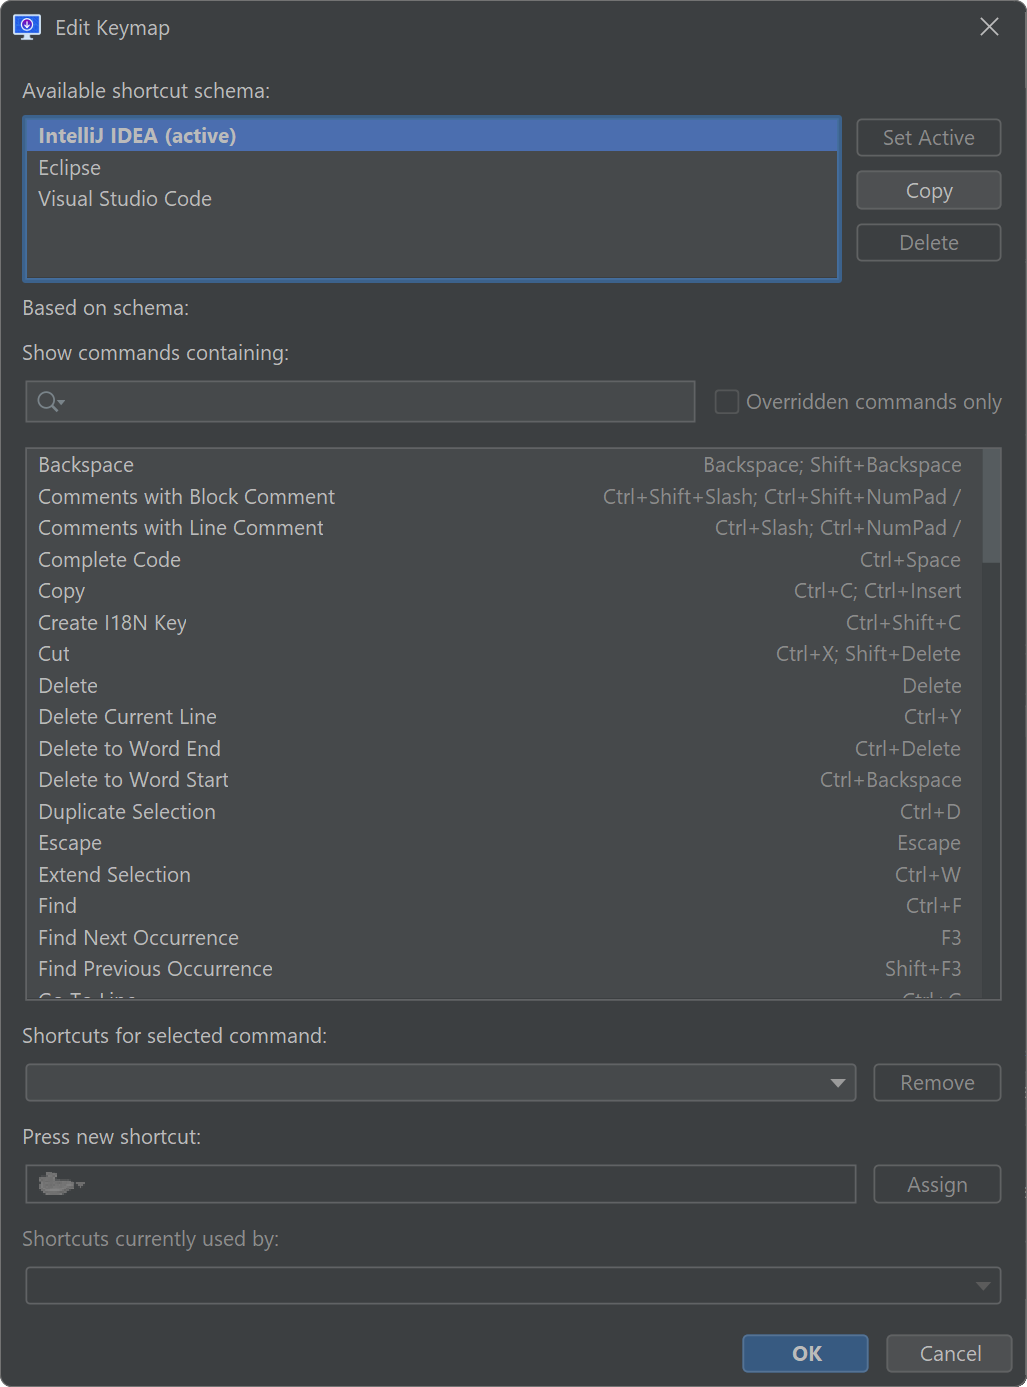Select the Copy command row

click(504, 591)
